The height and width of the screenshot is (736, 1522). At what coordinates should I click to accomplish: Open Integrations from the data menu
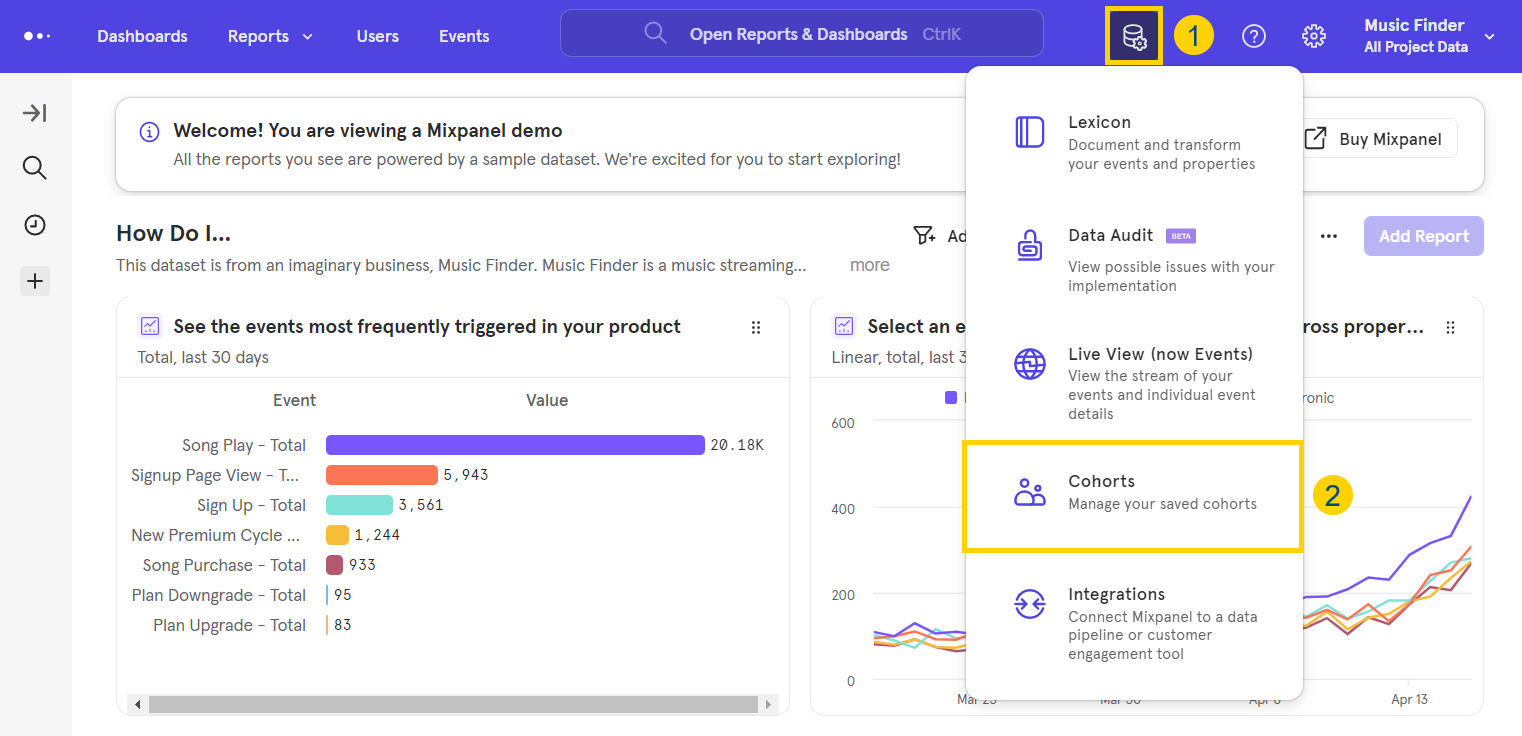click(x=1132, y=622)
